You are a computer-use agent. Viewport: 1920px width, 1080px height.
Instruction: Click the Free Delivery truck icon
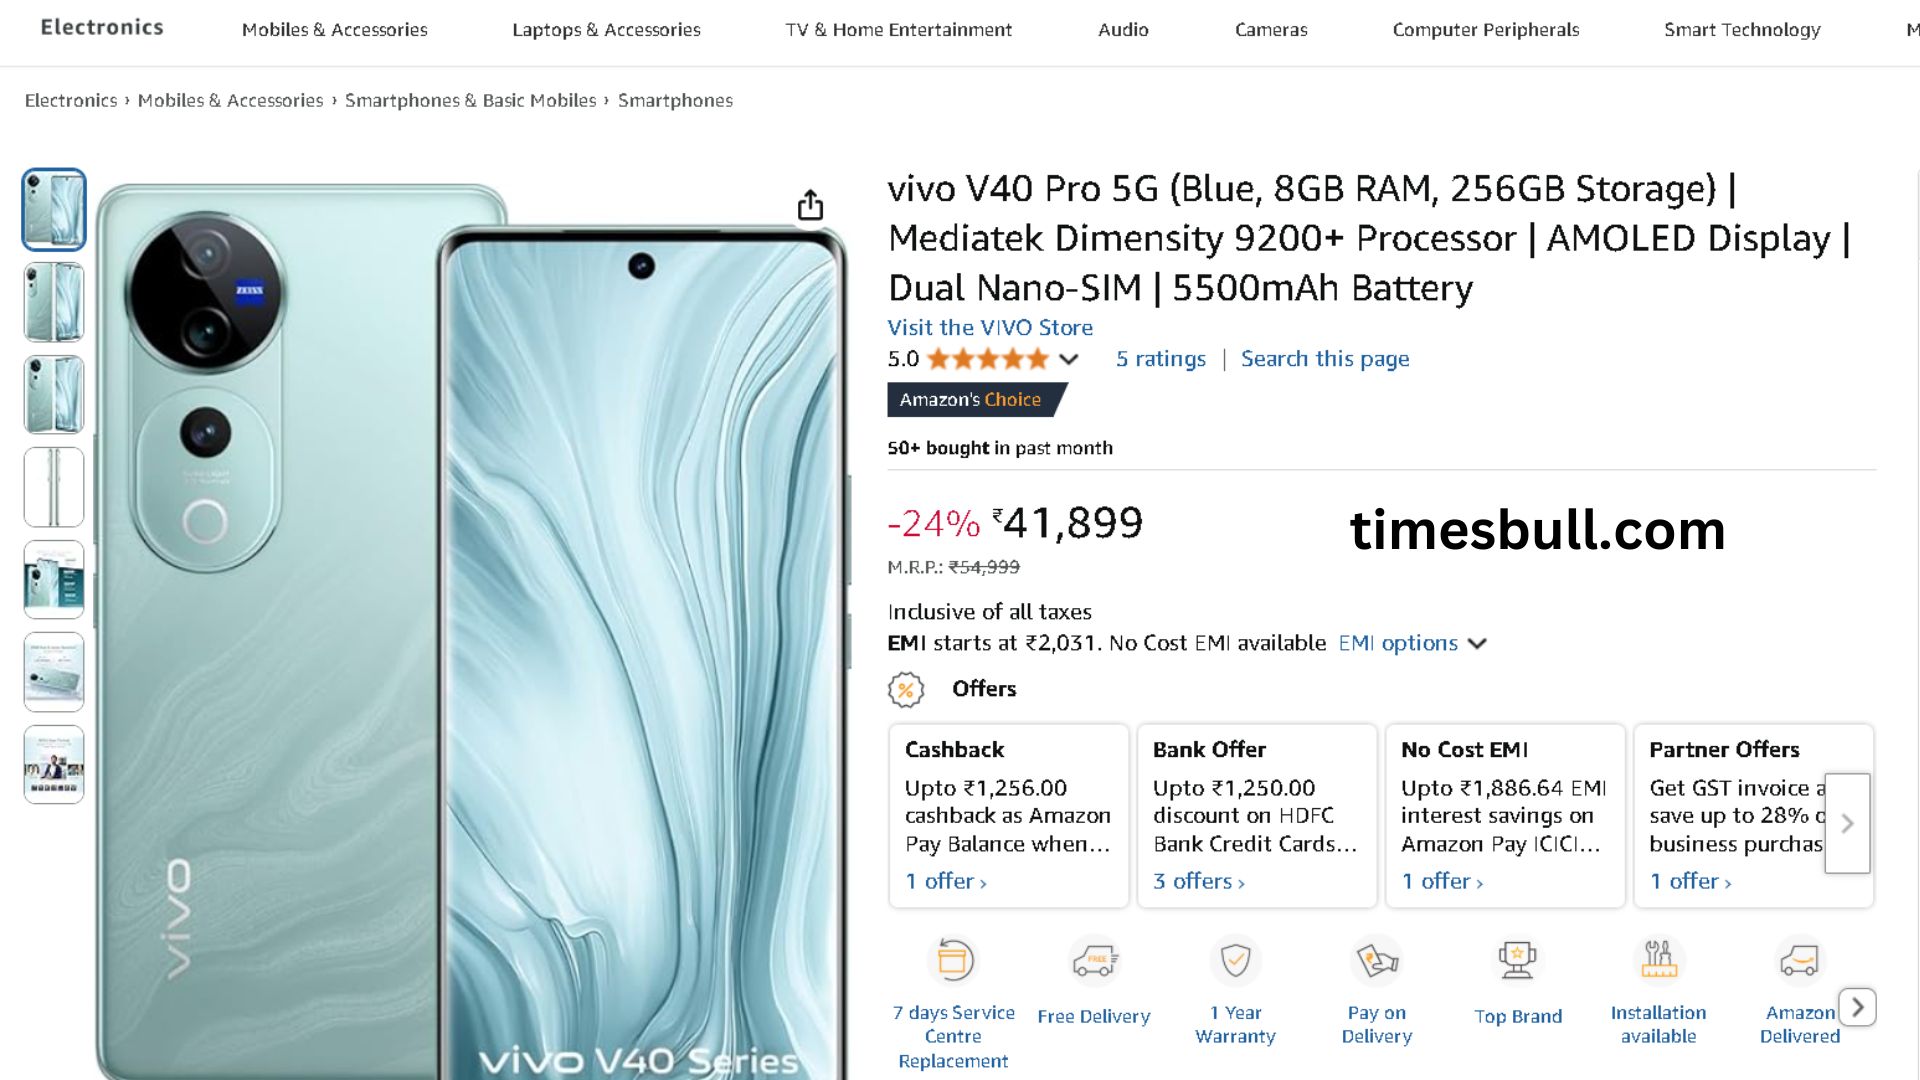click(1094, 961)
